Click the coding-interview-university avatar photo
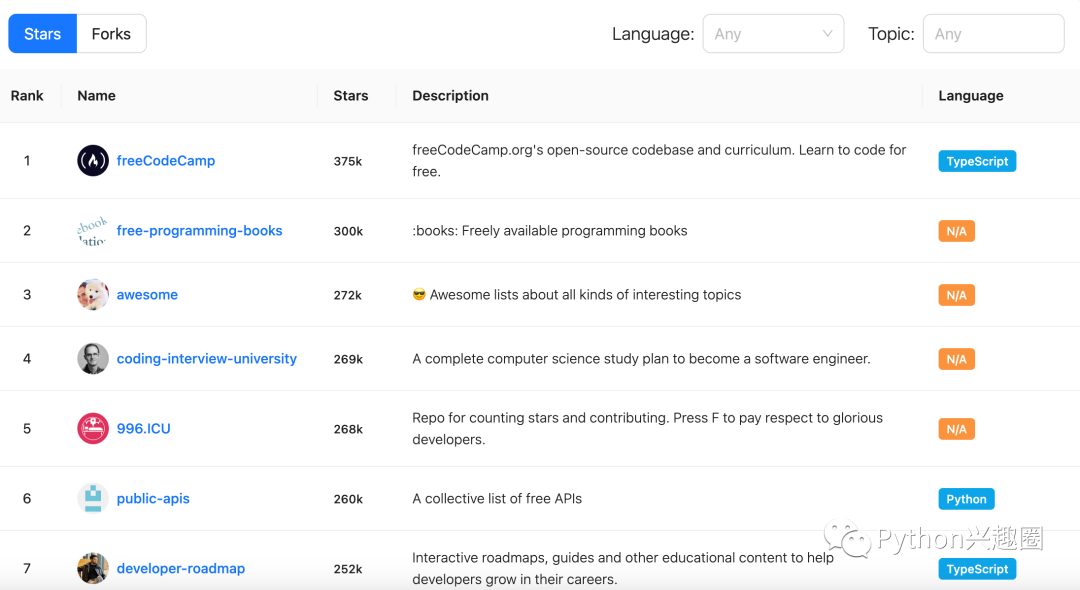The height and width of the screenshot is (590, 1080). coord(93,359)
